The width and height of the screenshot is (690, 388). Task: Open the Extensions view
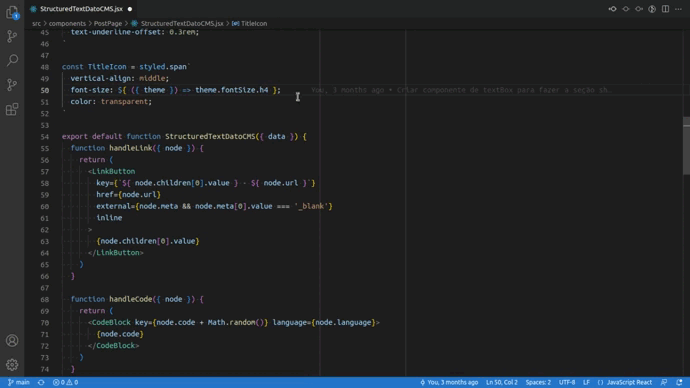tap(12, 109)
